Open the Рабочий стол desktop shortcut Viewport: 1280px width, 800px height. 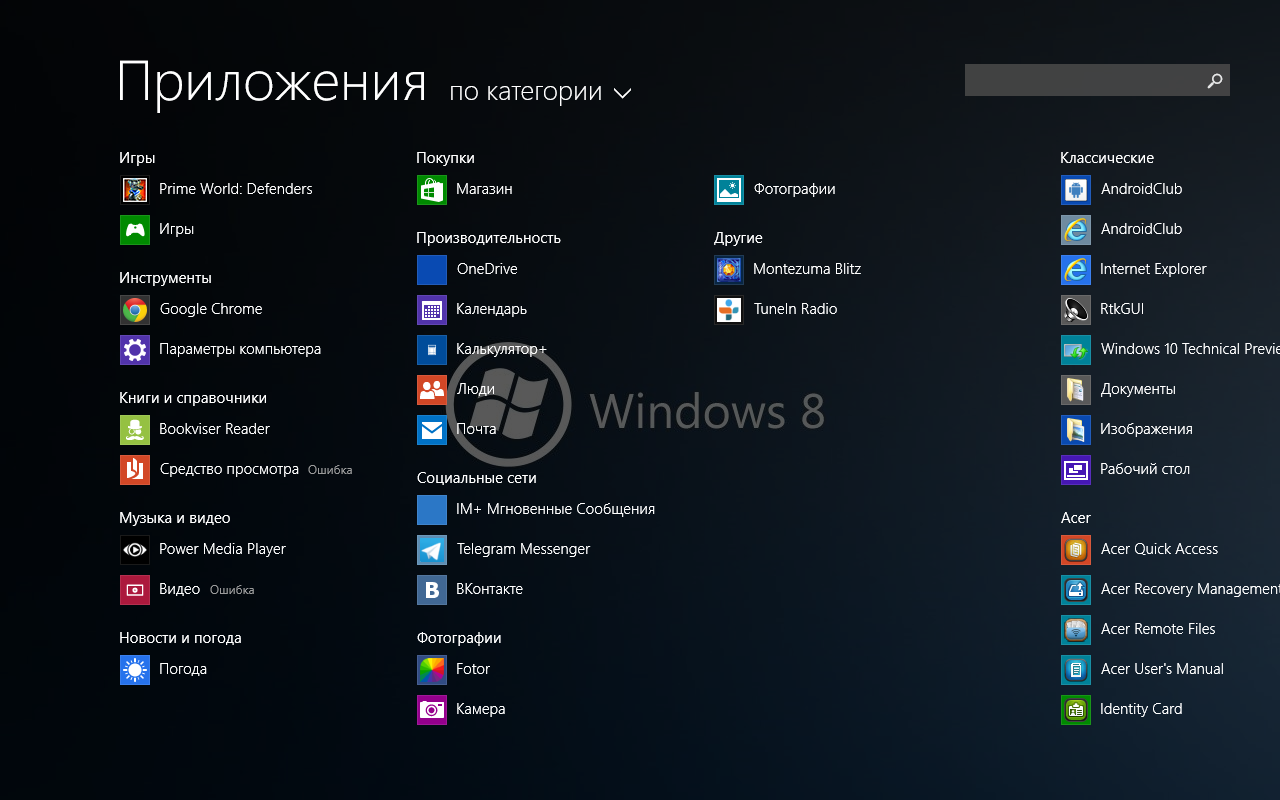[1144, 469]
